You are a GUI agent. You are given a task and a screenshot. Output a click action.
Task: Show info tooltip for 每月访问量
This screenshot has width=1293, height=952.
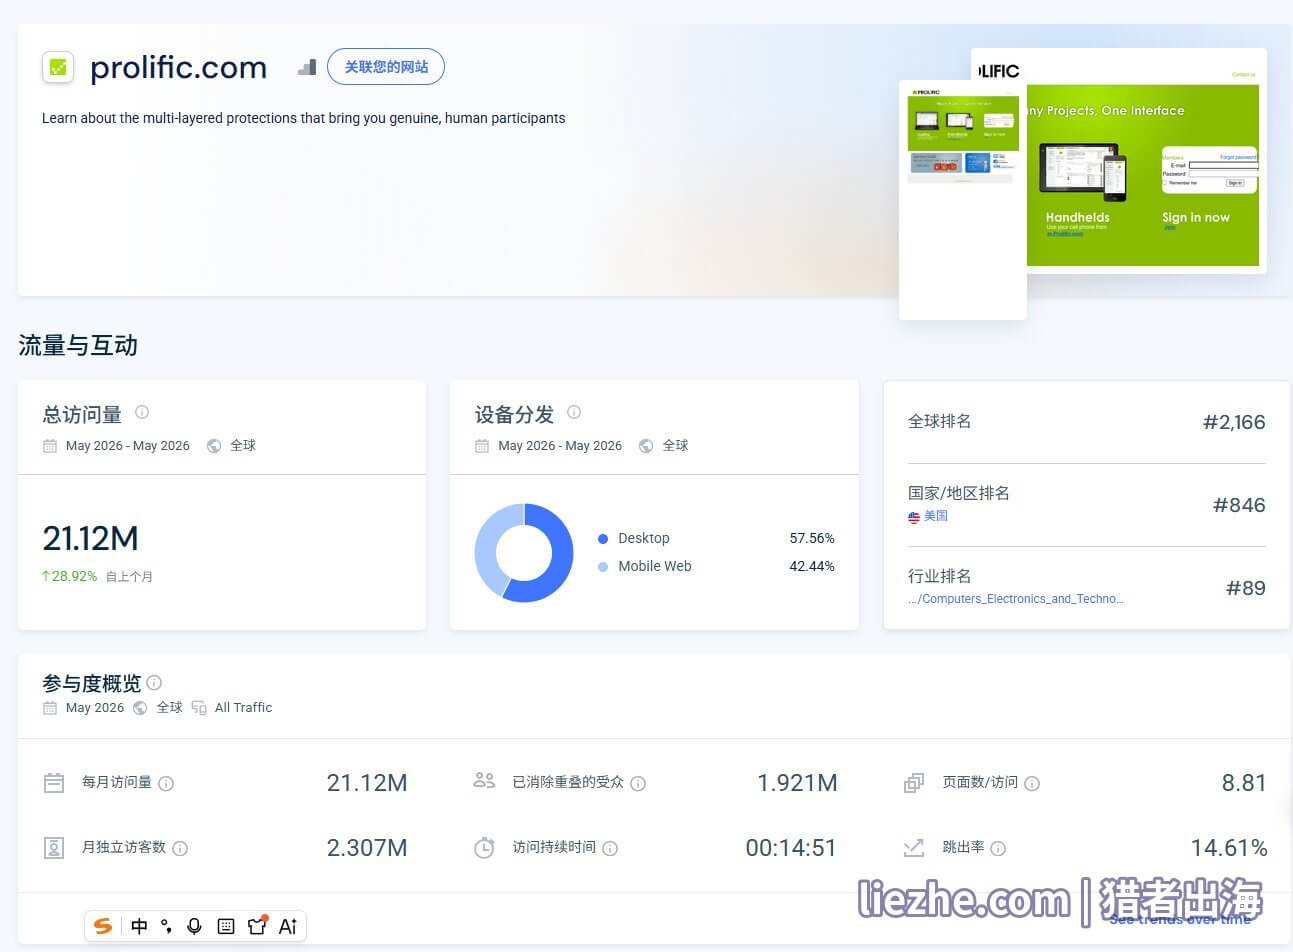click(167, 784)
